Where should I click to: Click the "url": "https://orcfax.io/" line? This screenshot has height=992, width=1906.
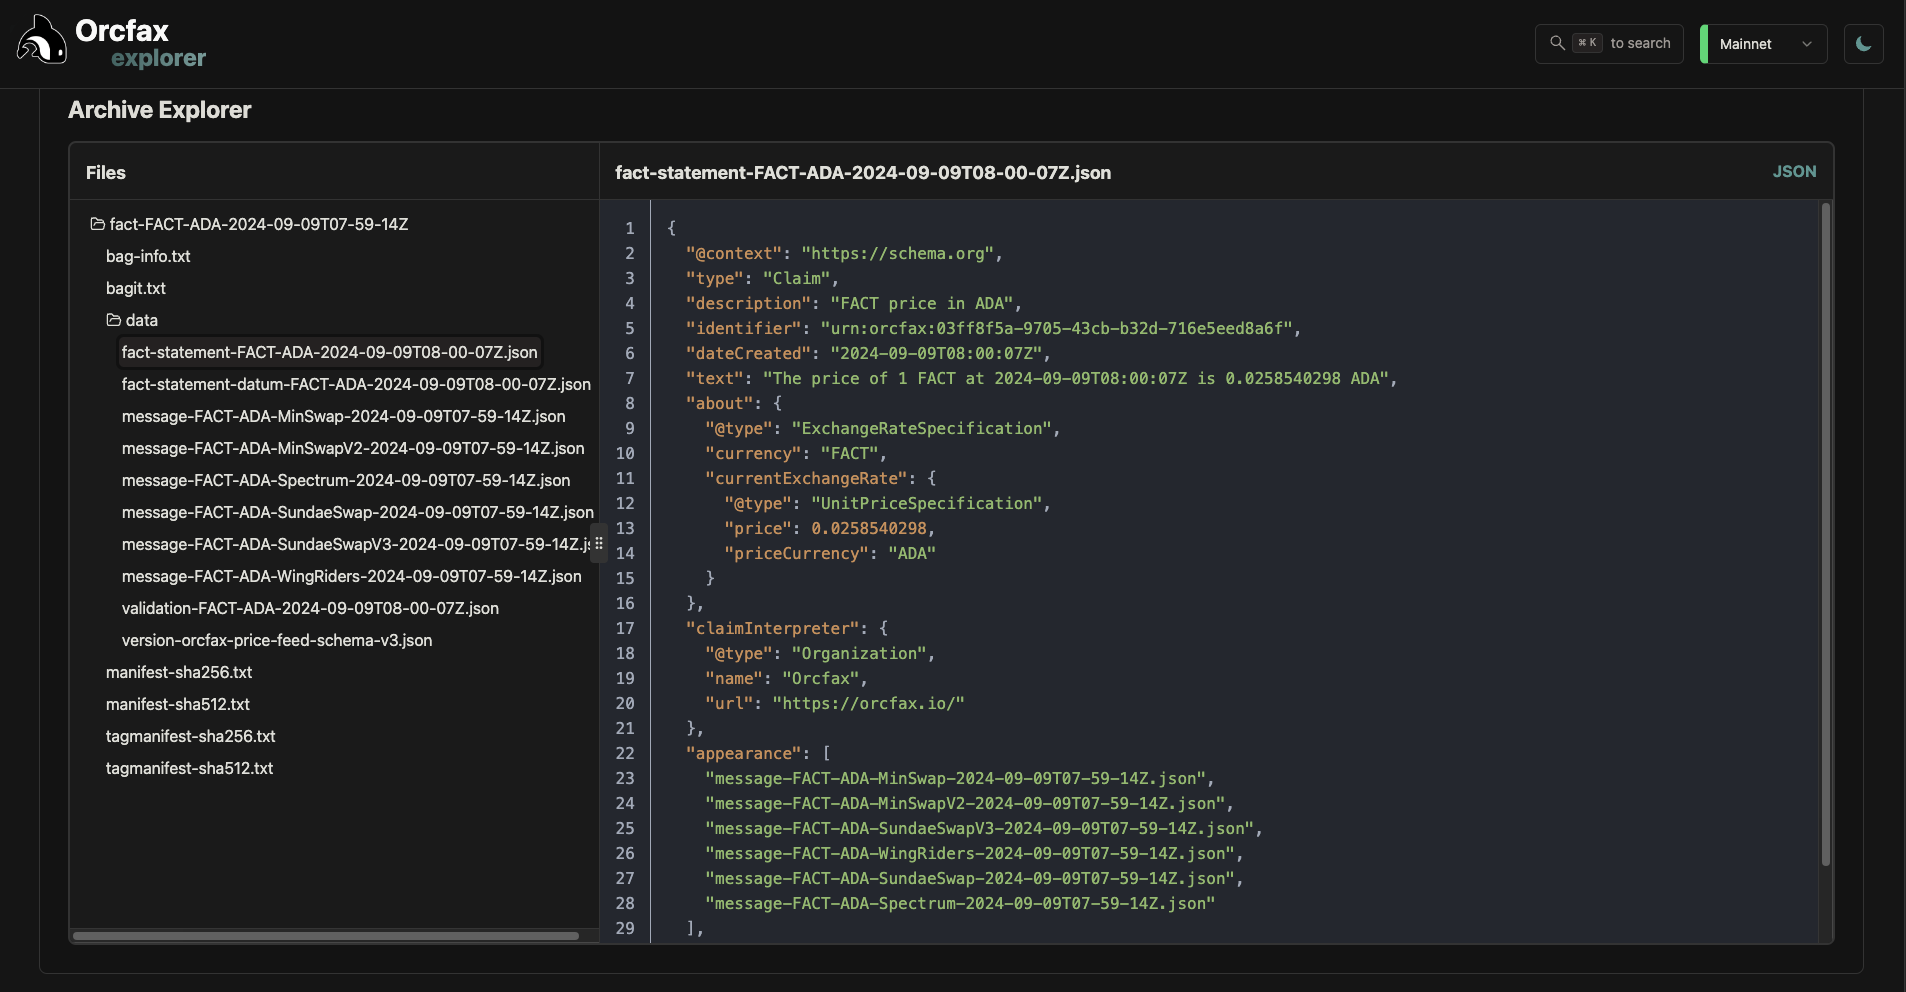coord(835,703)
